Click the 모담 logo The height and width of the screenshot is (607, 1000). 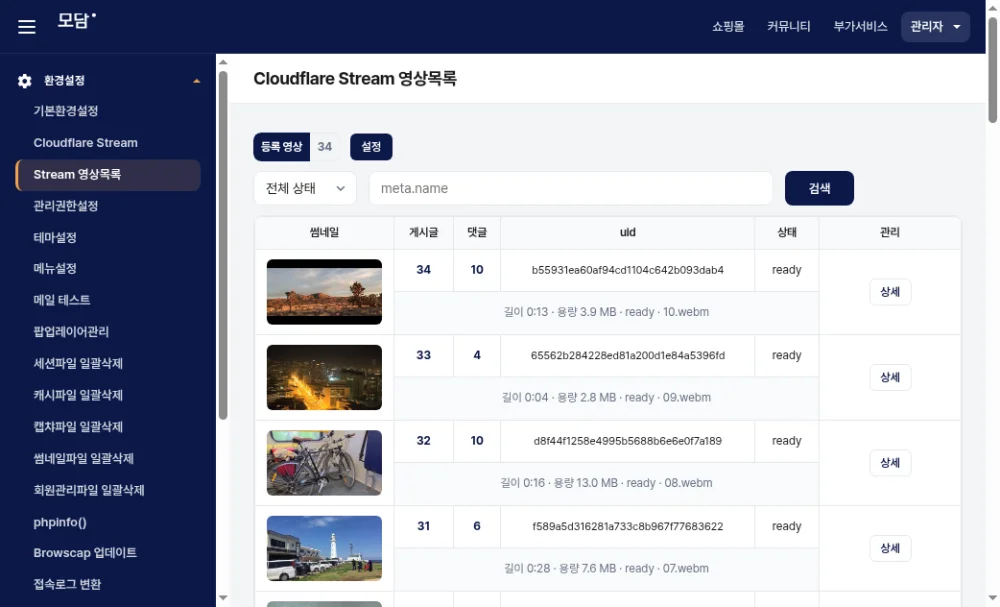click(x=77, y=21)
